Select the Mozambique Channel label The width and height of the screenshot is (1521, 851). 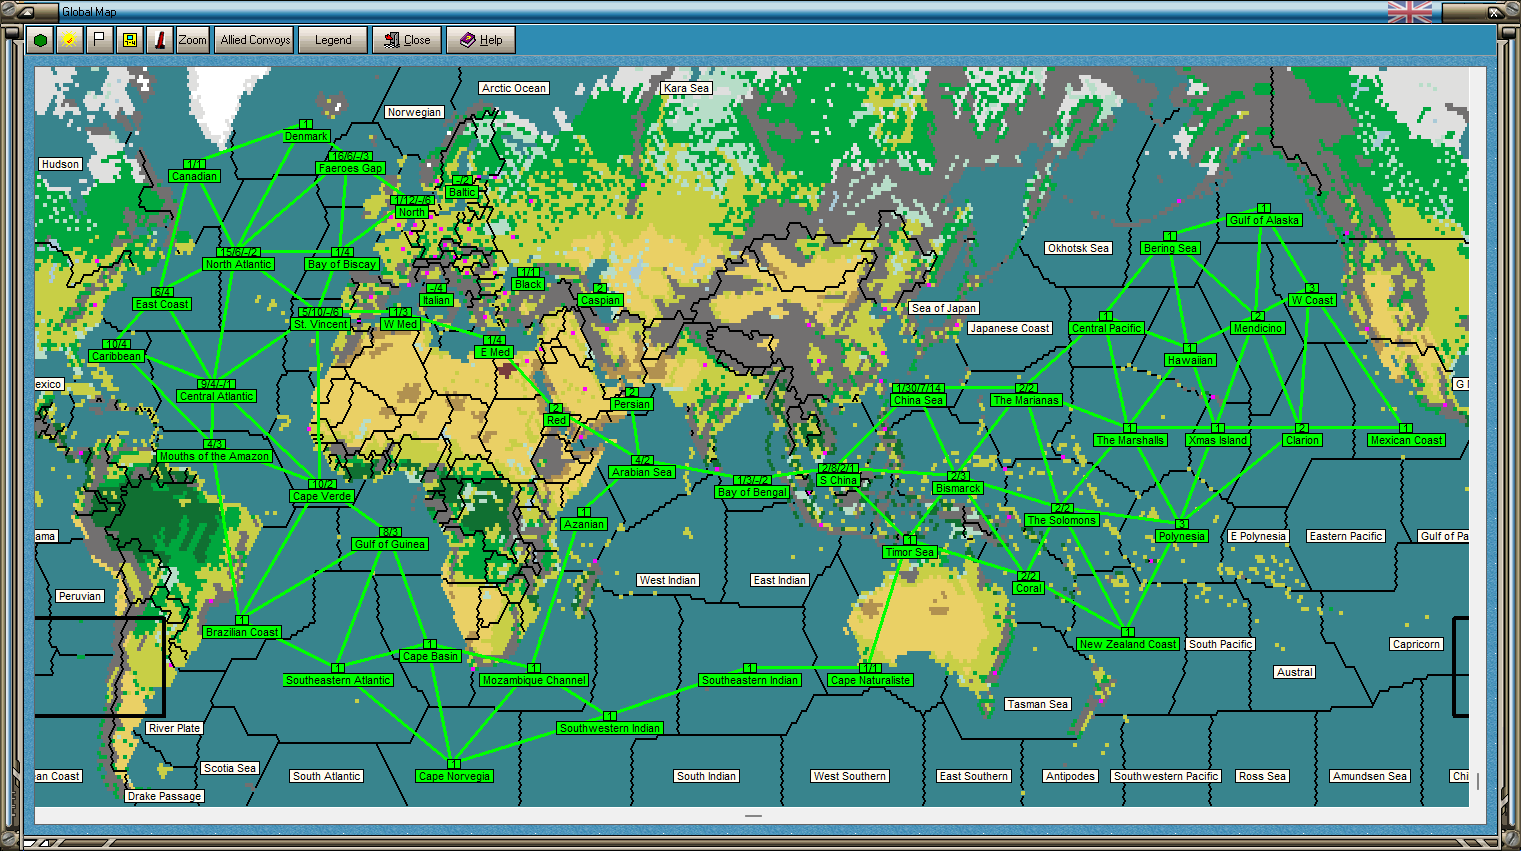pyautogui.click(x=534, y=680)
